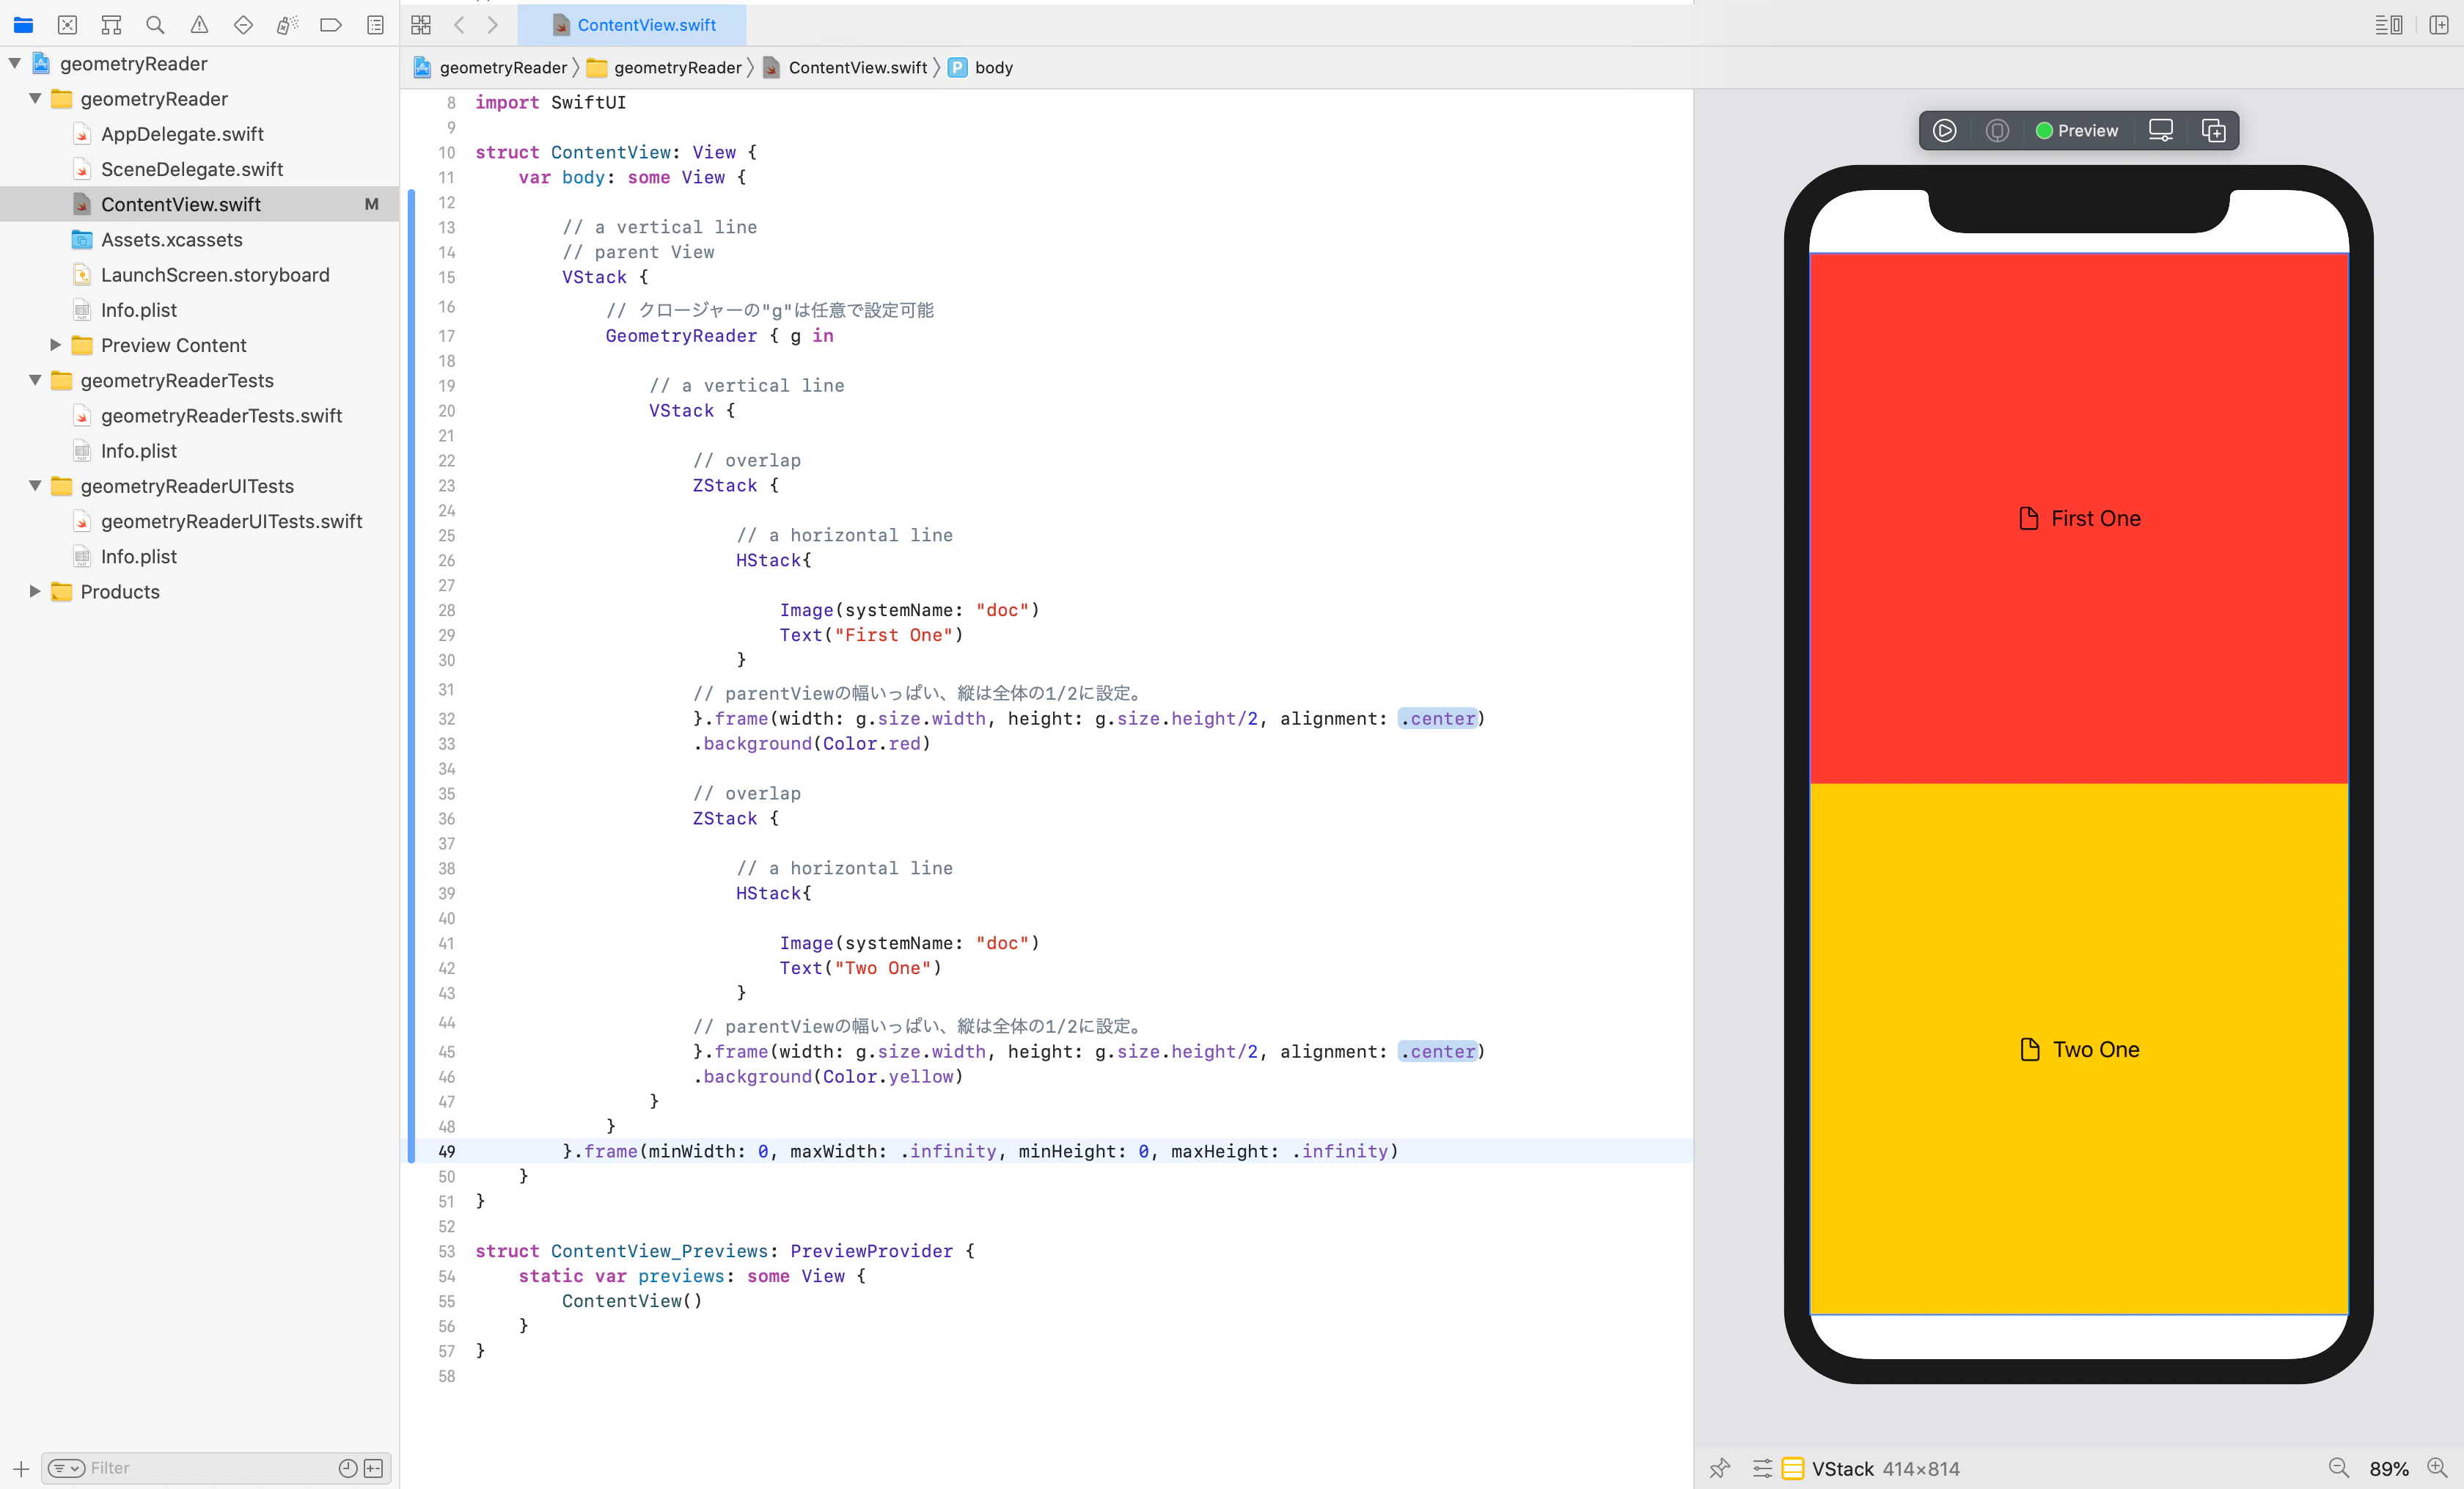
Task: Open the preview inspect settings icon
Action: tap(1762, 1468)
